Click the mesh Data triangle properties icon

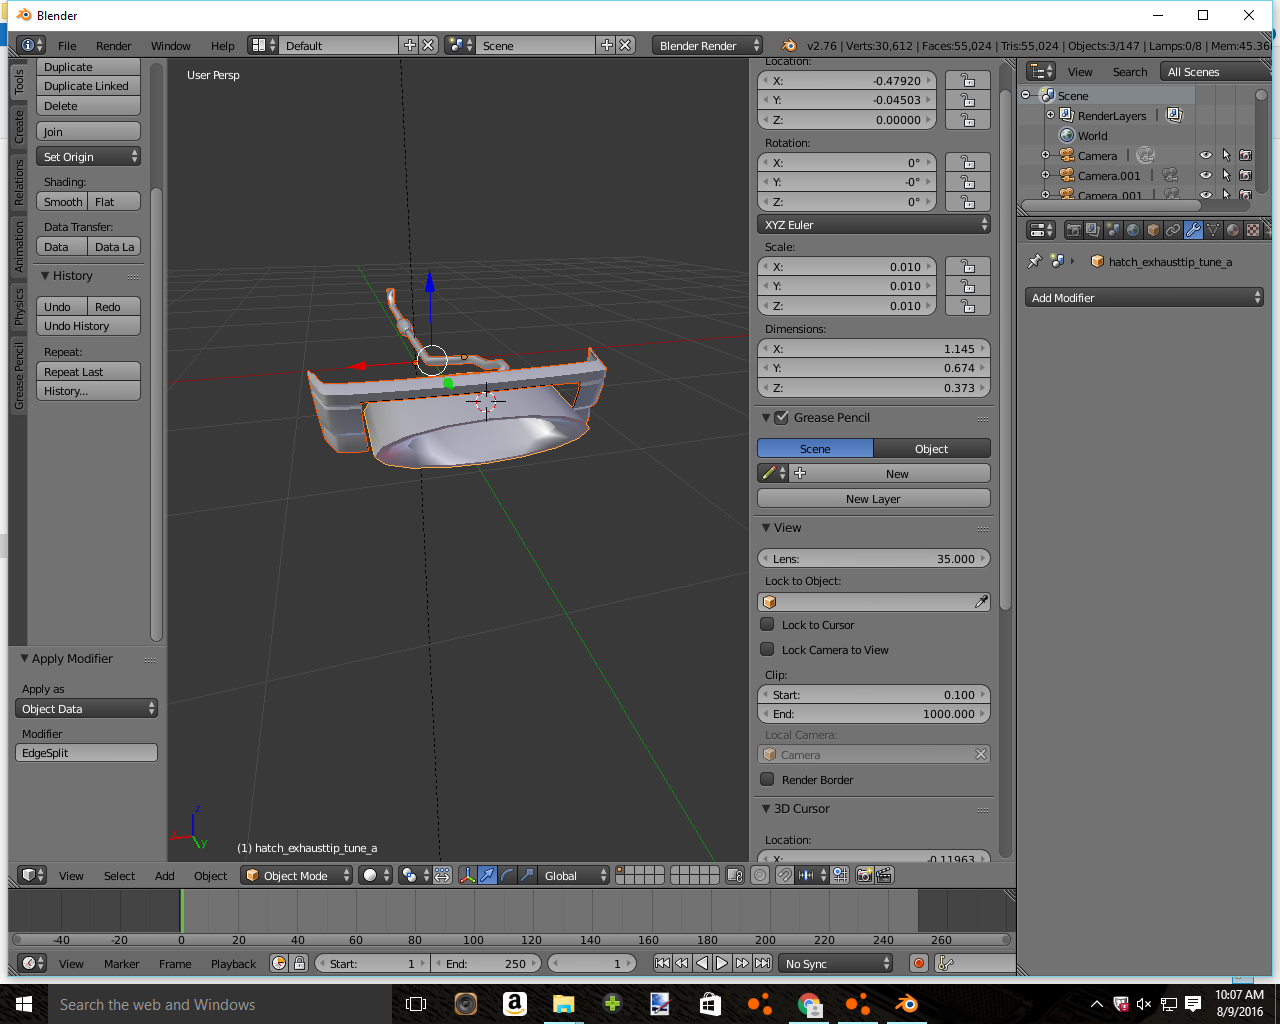pyautogui.click(x=1213, y=230)
